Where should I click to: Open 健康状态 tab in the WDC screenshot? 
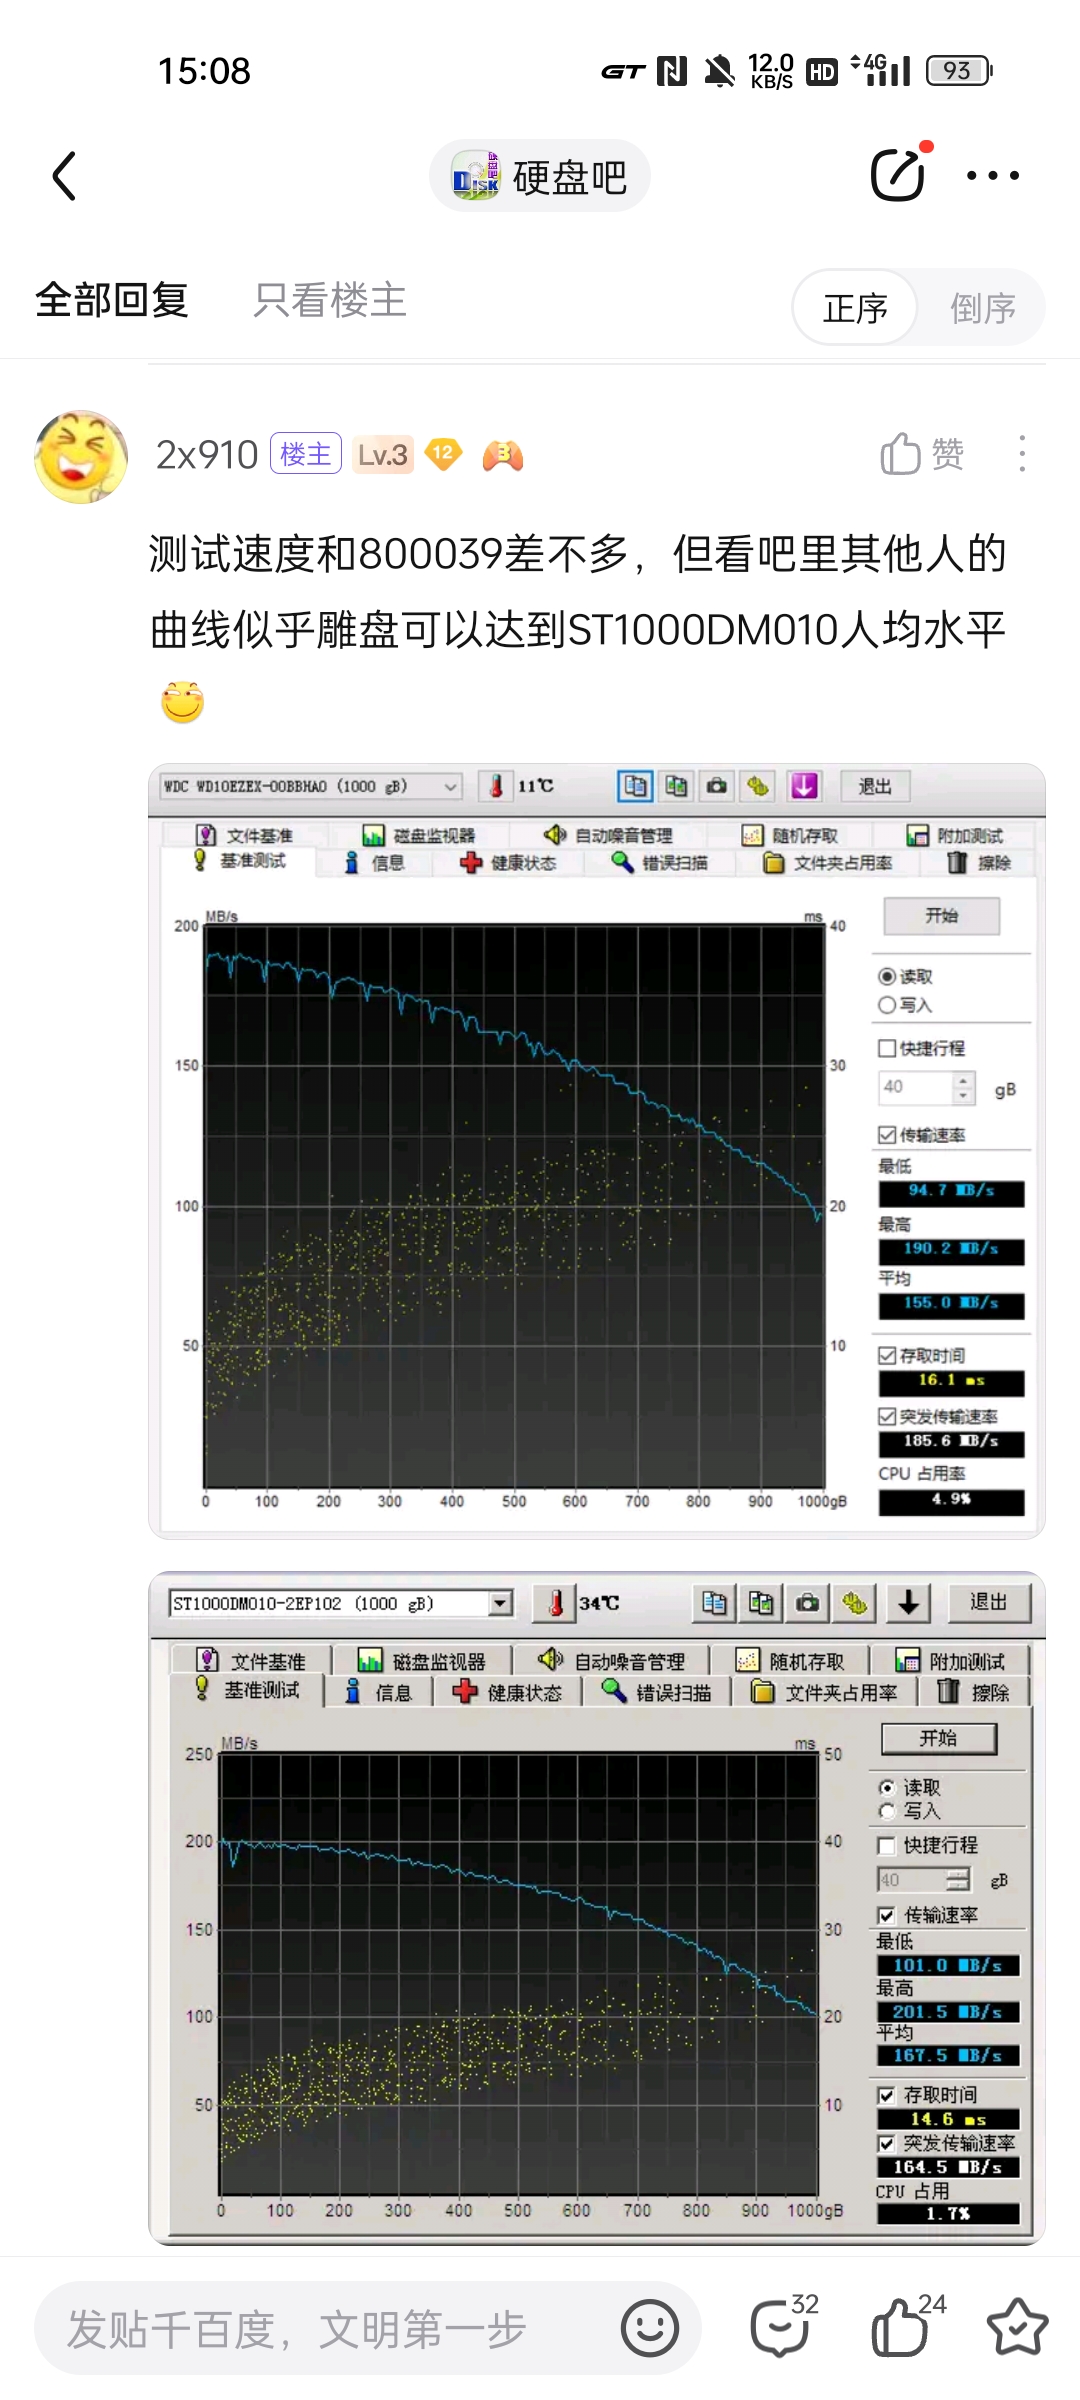(508, 863)
